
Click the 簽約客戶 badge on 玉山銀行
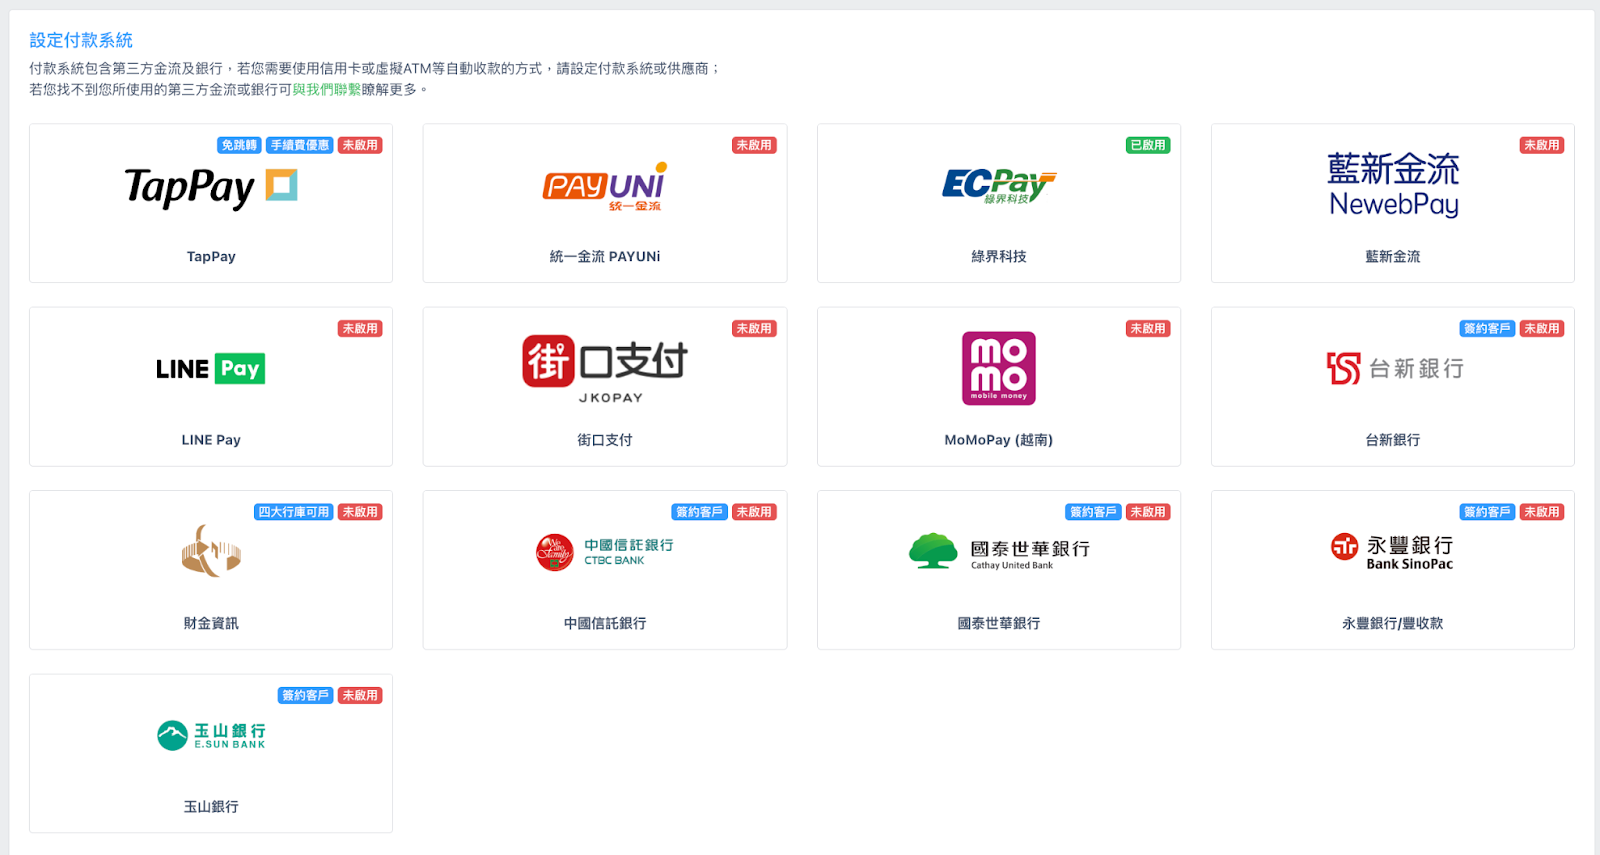tap(306, 695)
